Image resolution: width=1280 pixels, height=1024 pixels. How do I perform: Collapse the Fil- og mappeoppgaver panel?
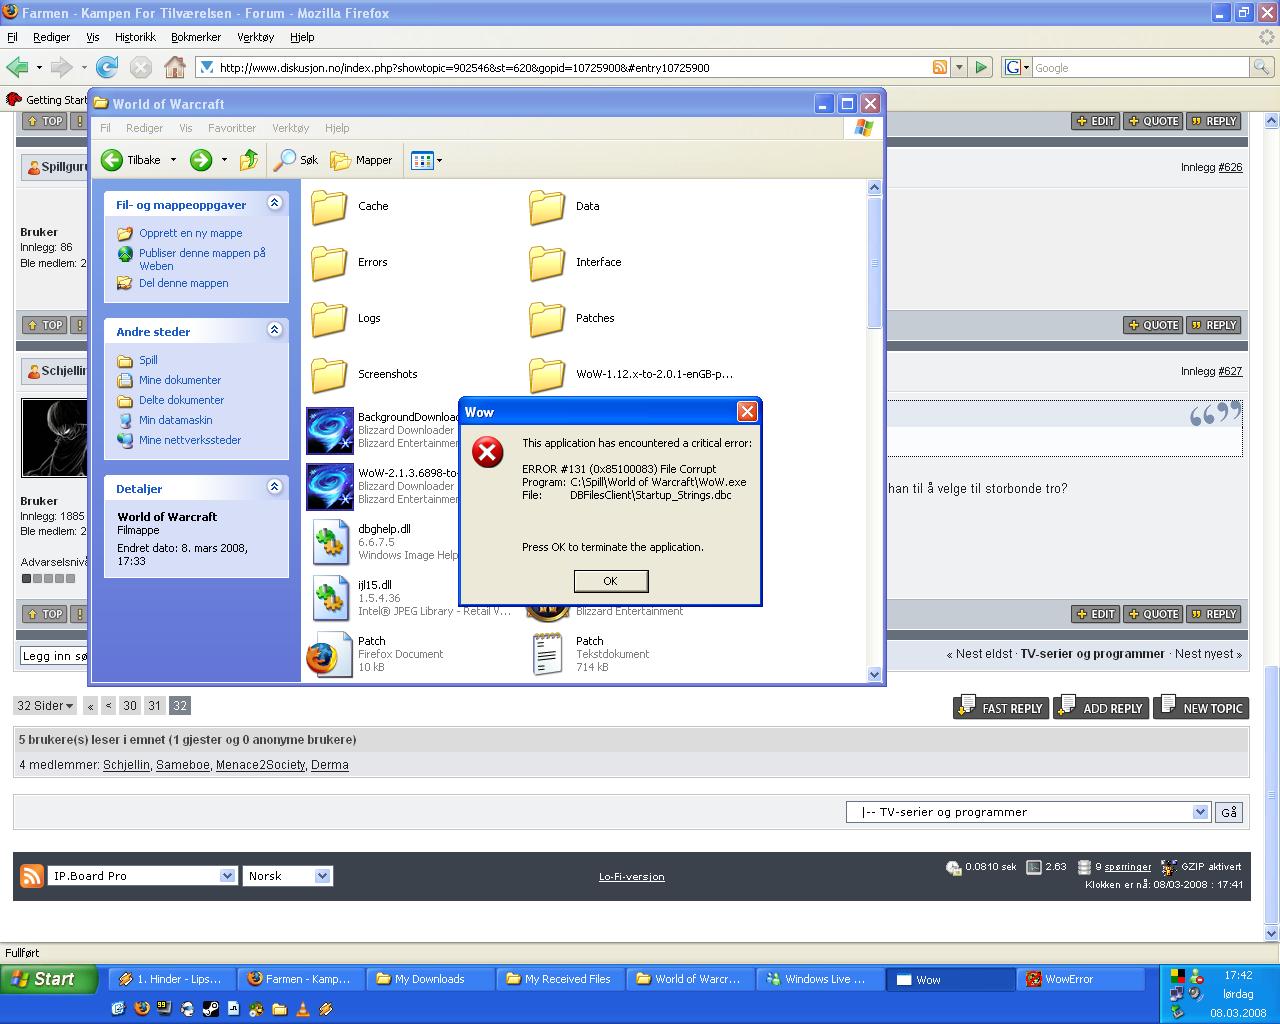coord(274,203)
